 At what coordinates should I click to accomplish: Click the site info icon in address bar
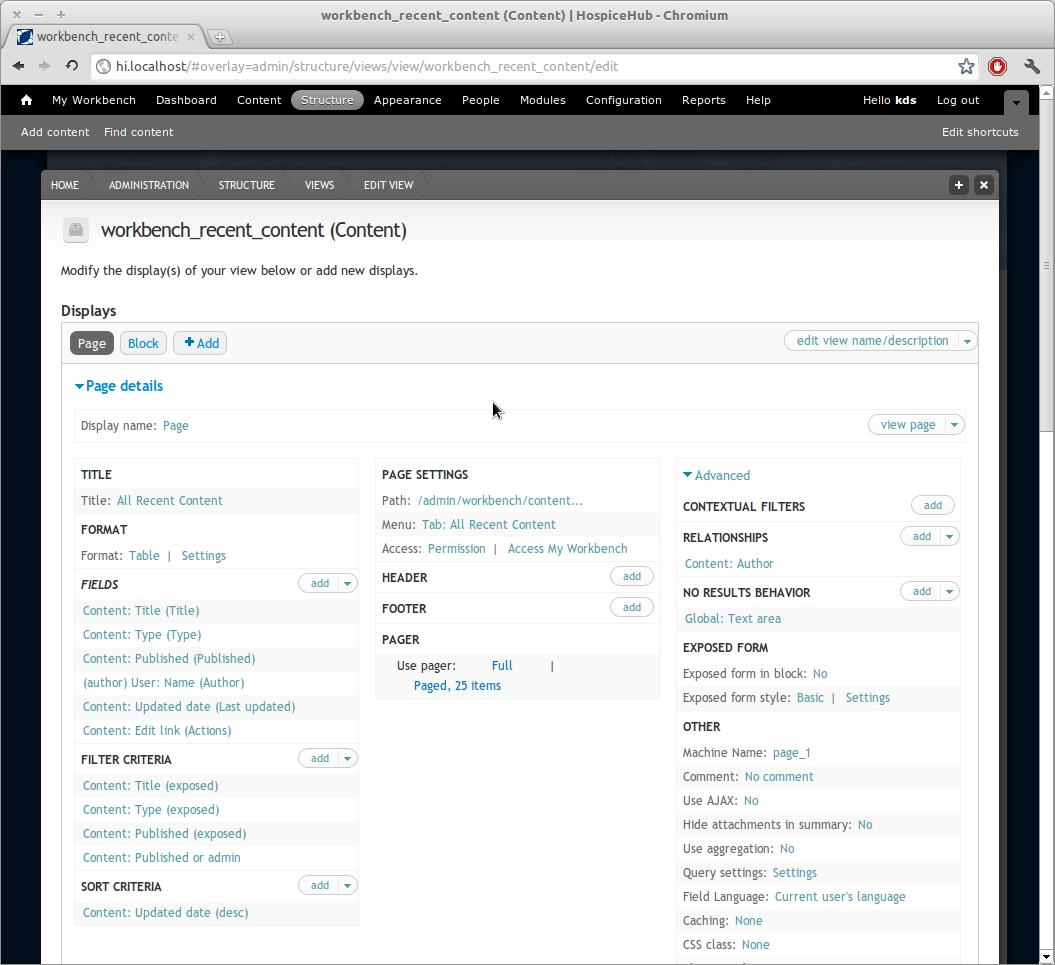coord(103,66)
